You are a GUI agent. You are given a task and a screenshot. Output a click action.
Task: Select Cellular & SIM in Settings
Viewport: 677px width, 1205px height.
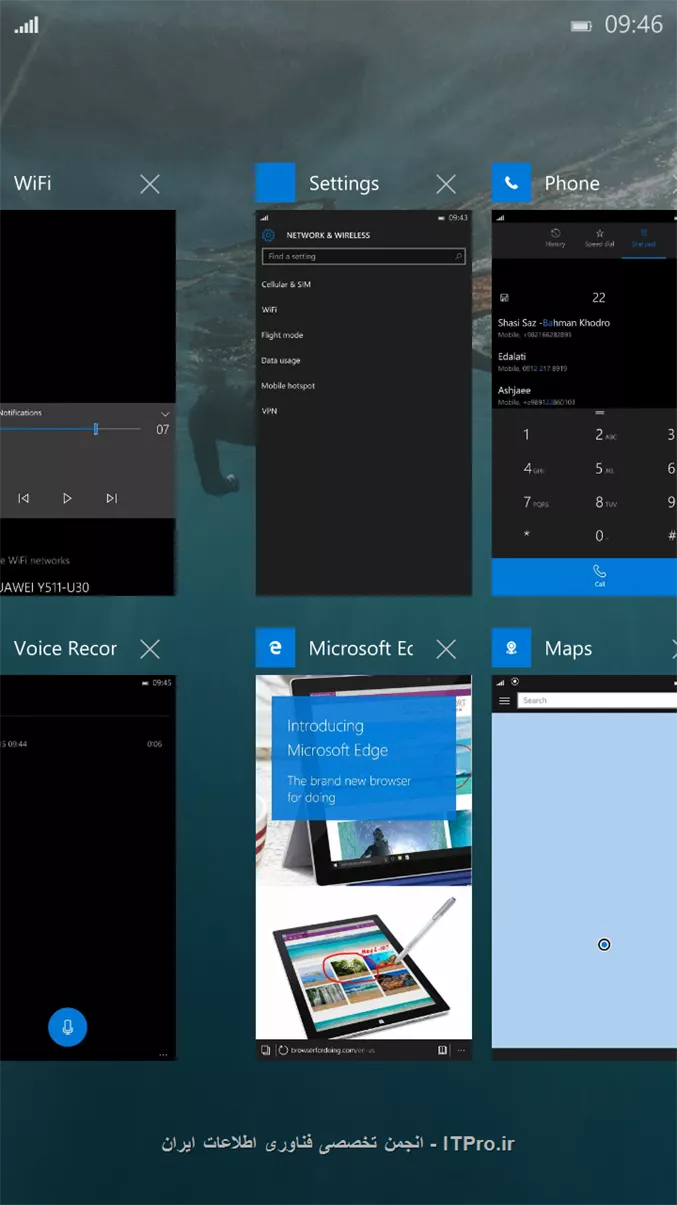point(286,285)
